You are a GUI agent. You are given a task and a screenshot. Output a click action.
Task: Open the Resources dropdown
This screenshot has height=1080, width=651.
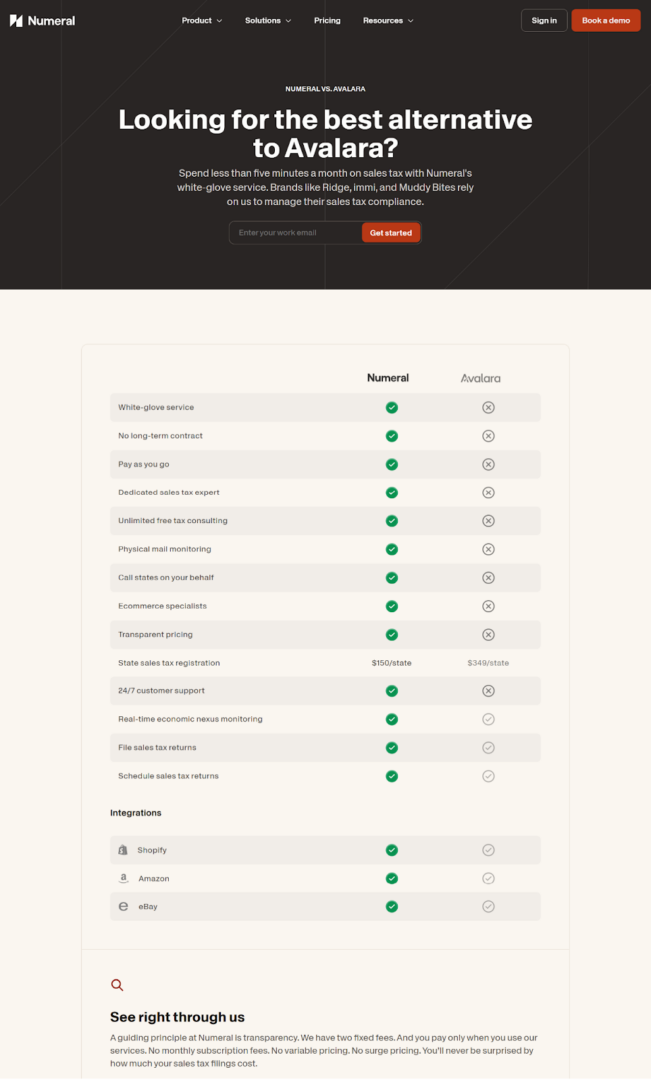click(388, 20)
